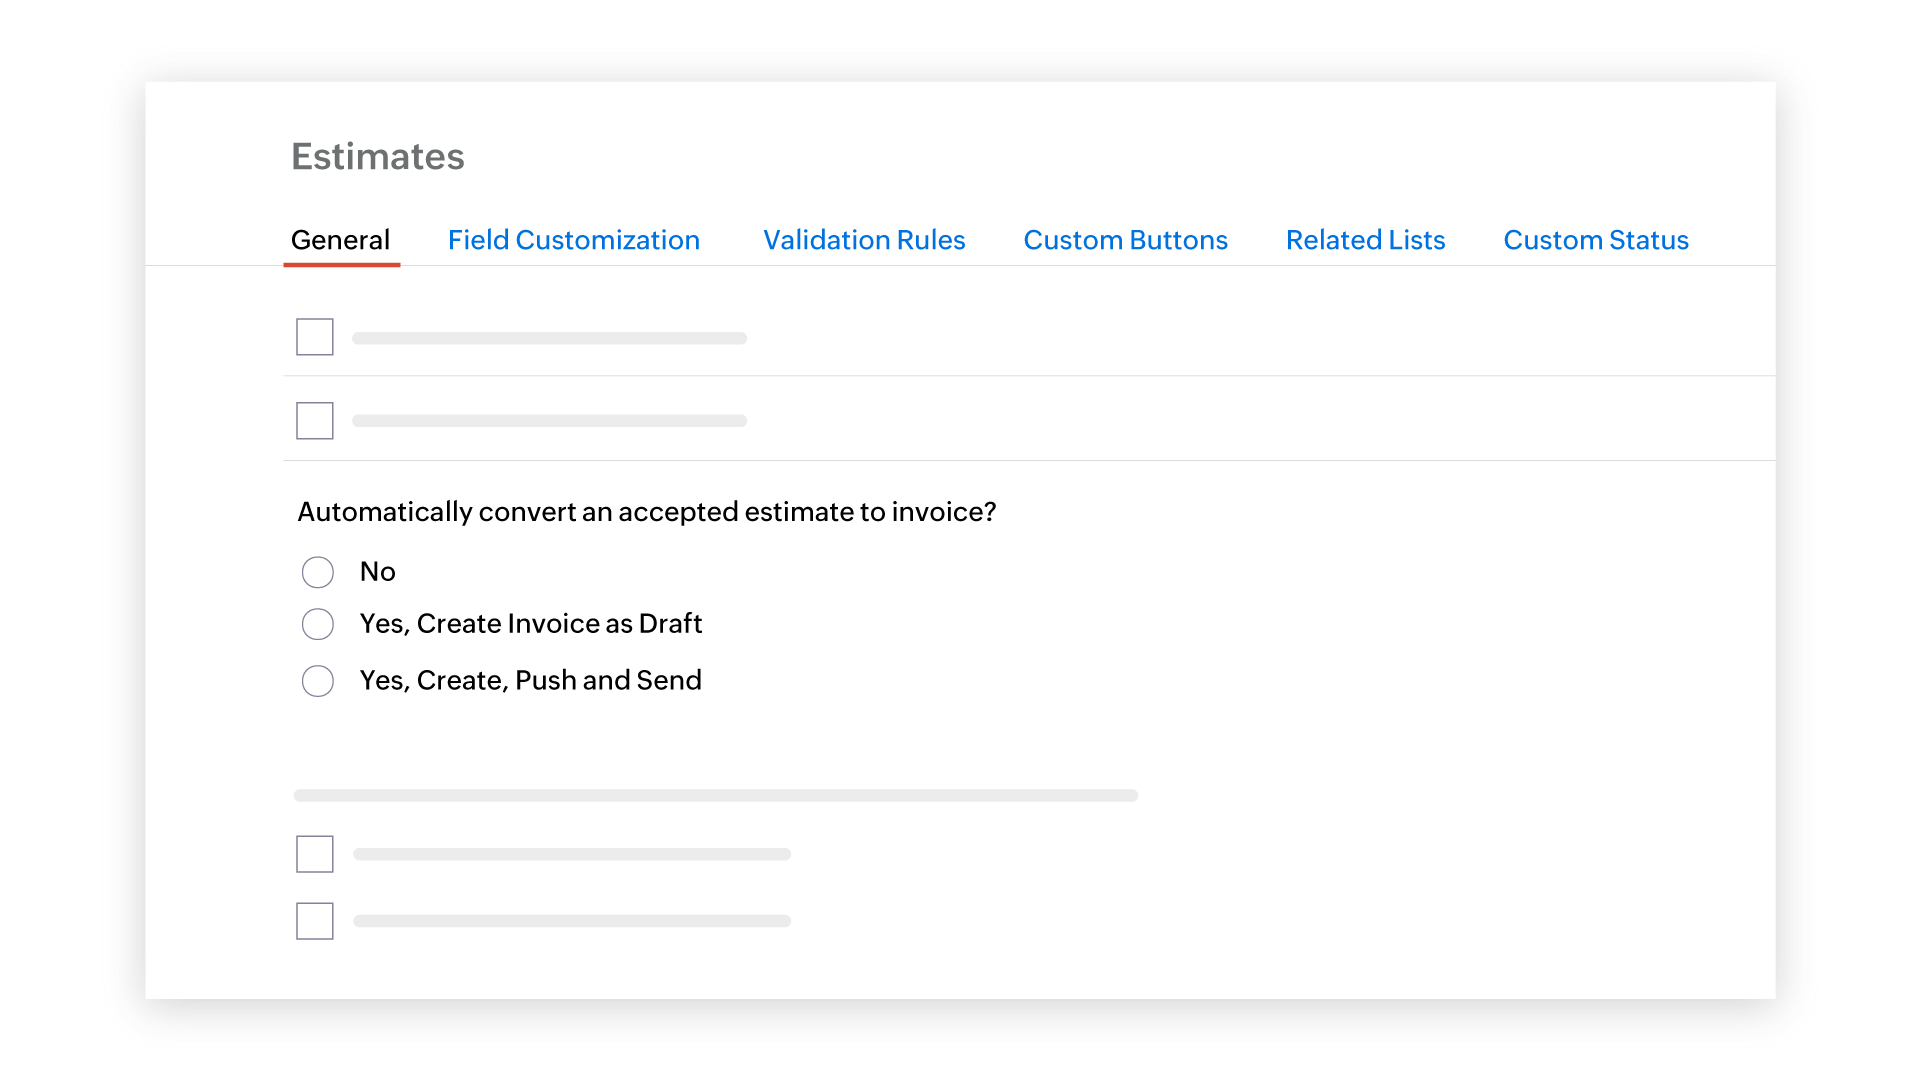Image resolution: width=1920 pixels, height=1080 pixels.
Task: Click the placeholder label beside the first checkbox
Action: click(549, 337)
